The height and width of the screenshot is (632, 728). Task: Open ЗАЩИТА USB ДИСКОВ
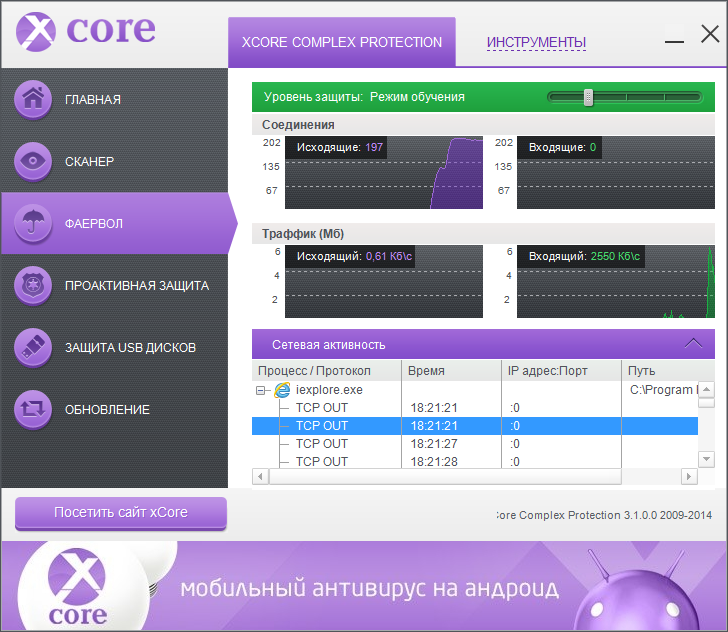(114, 347)
